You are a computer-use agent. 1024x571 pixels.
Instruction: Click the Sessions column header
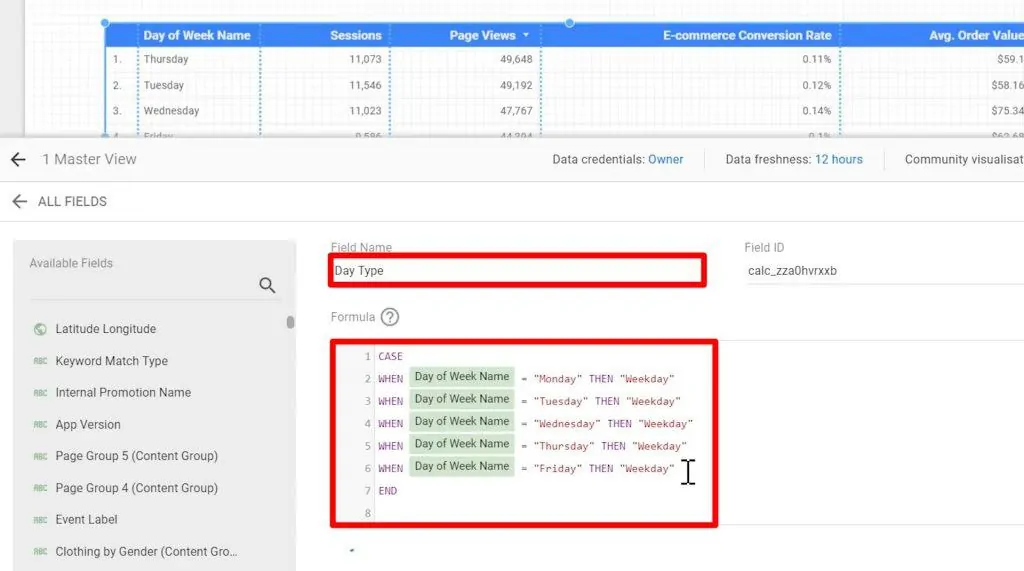coord(355,35)
